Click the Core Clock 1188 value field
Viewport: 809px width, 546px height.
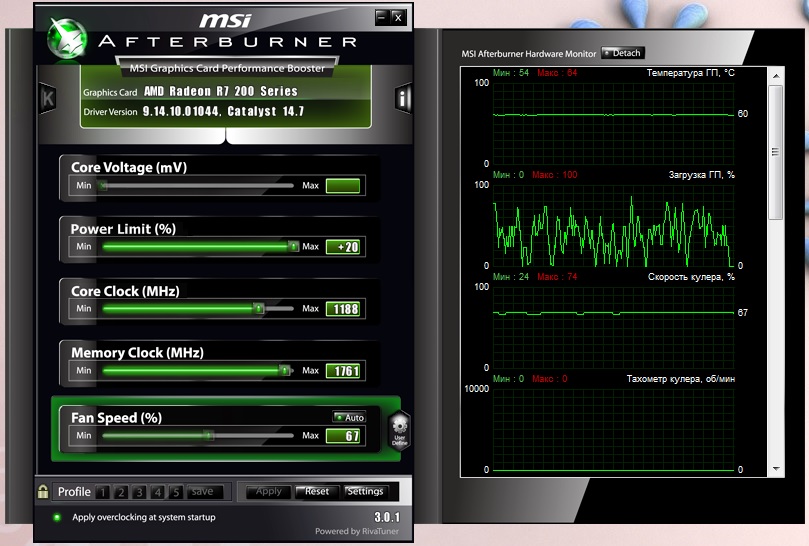(x=343, y=309)
